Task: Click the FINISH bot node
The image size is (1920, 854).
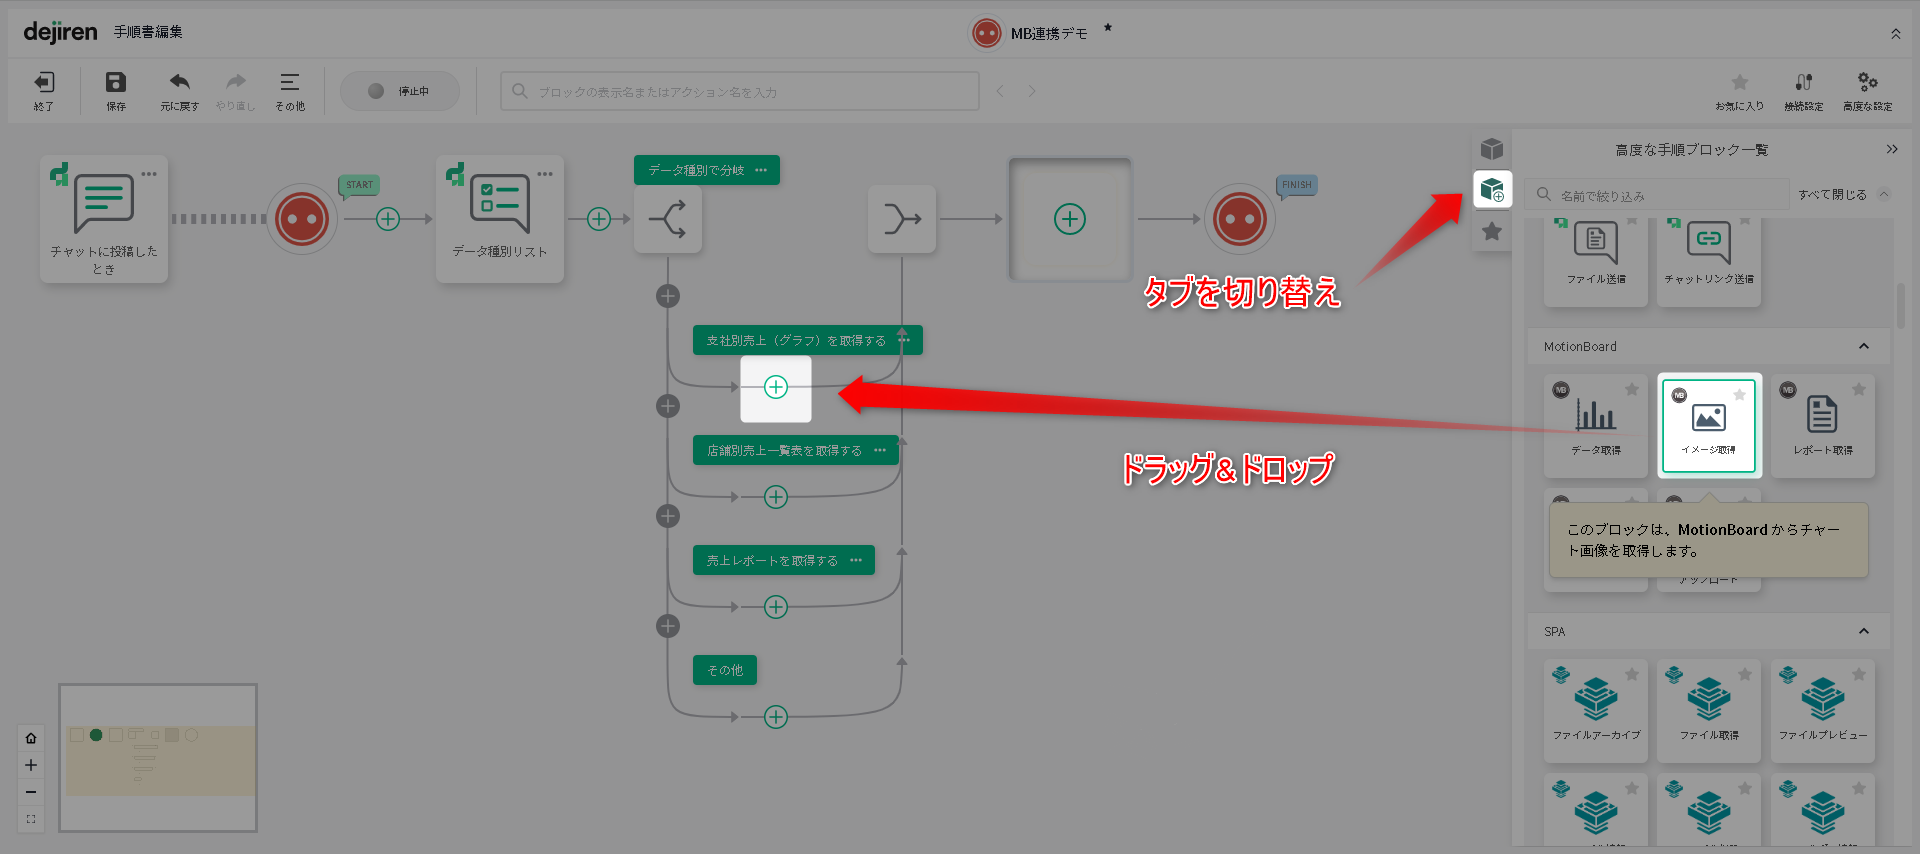Action: point(1240,218)
